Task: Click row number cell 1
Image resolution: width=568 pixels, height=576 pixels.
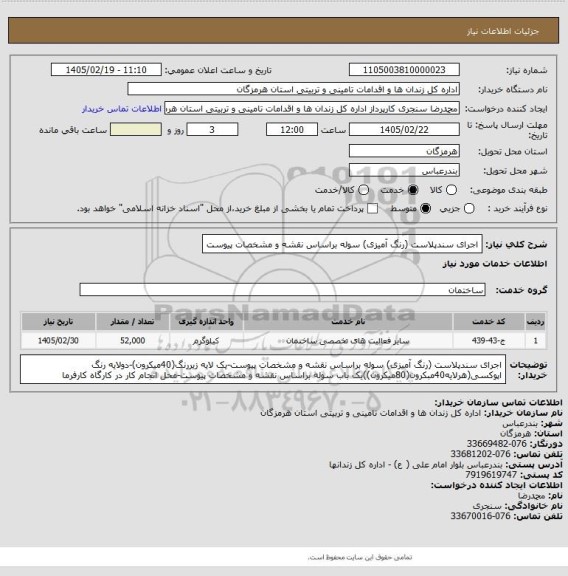Action: (x=536, y=341)
